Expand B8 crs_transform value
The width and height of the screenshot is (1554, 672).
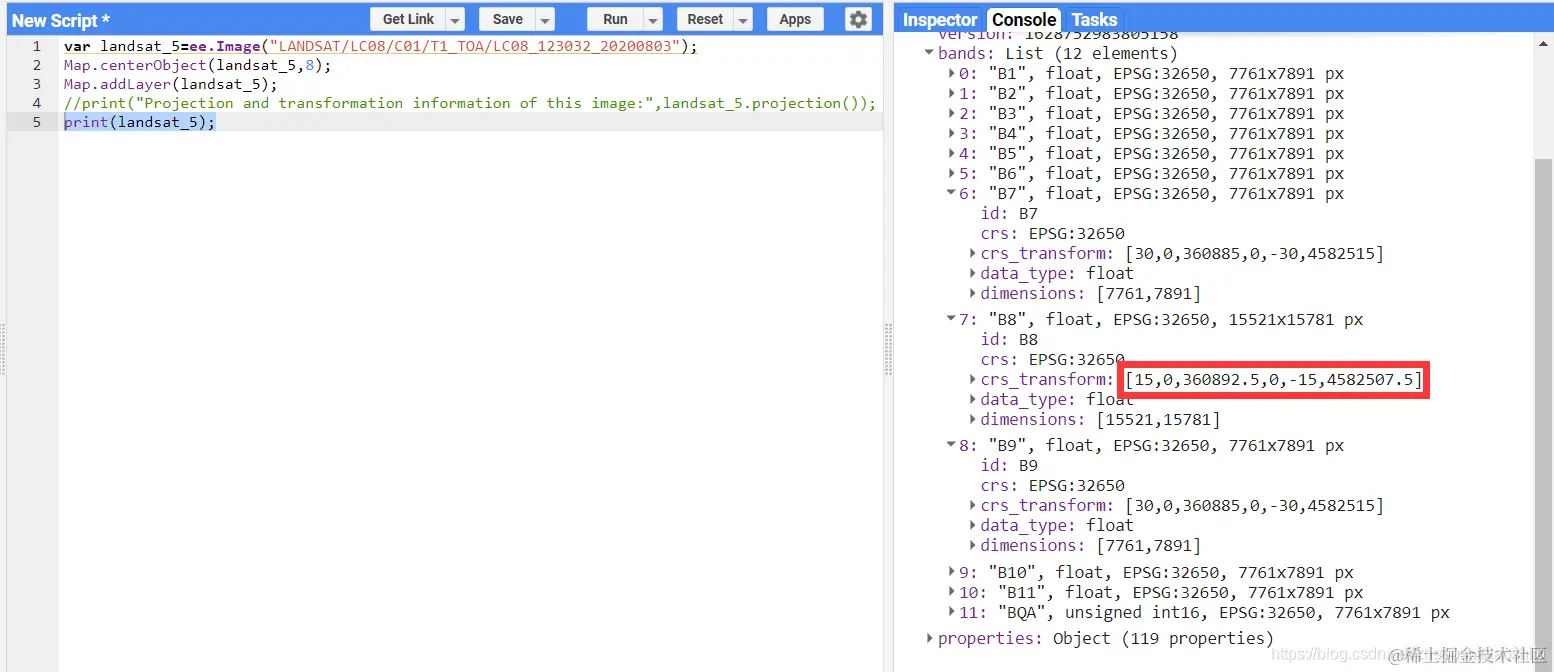coord(973,379)
